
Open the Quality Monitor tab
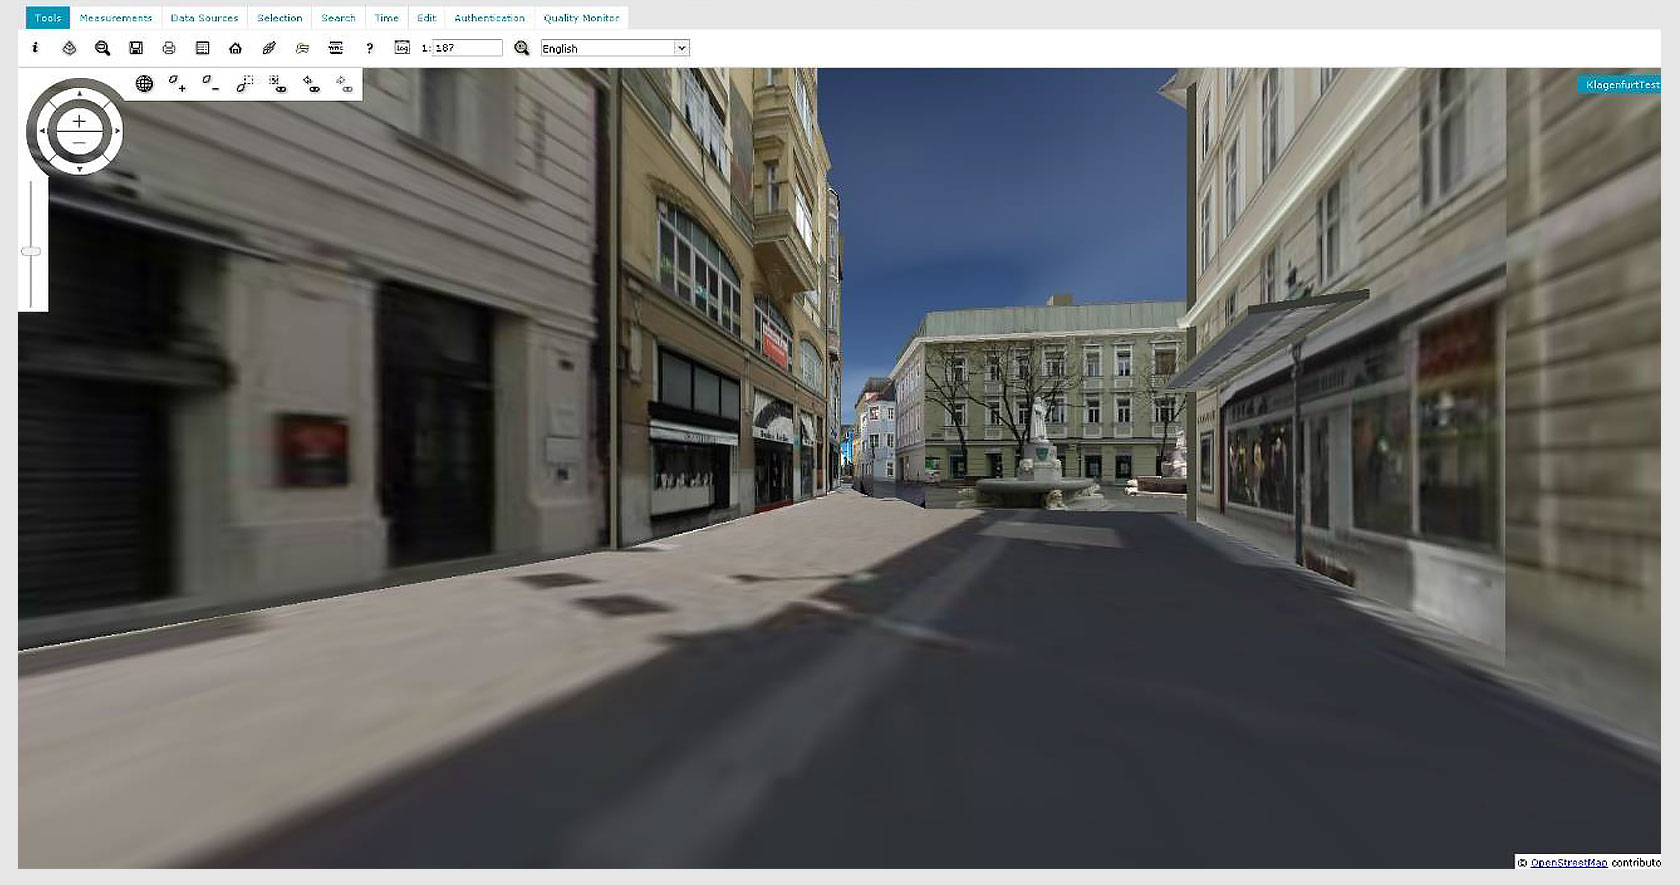coord(581,18)
